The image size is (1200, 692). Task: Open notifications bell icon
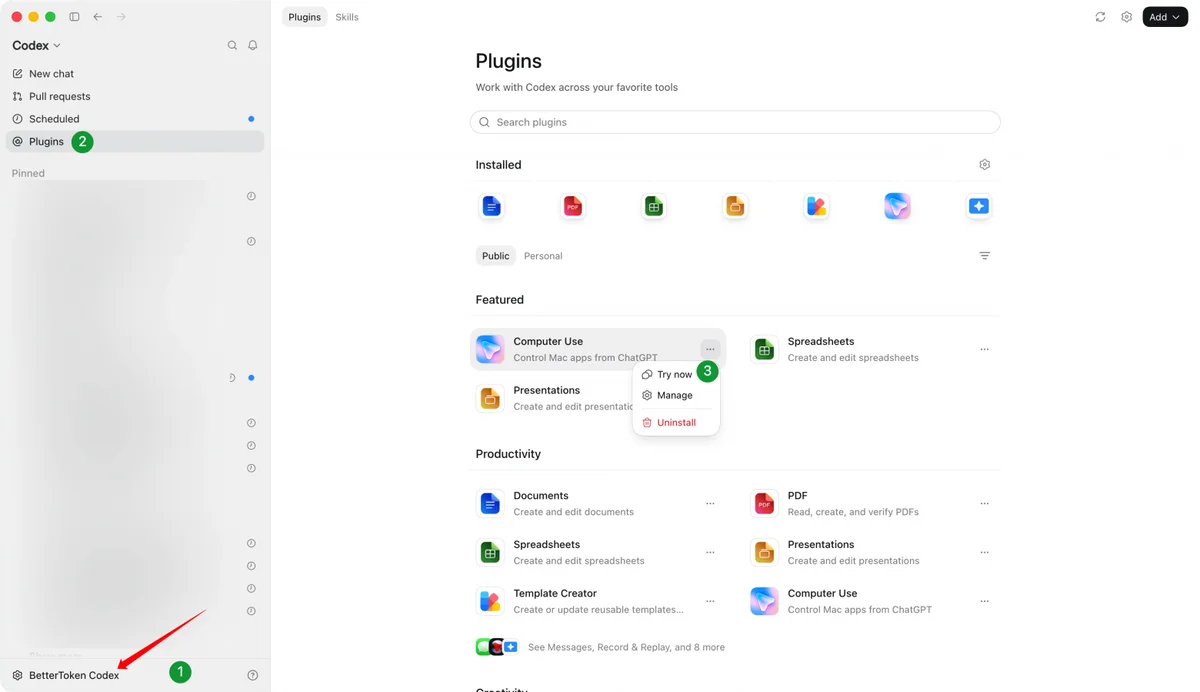pos(253,45)
